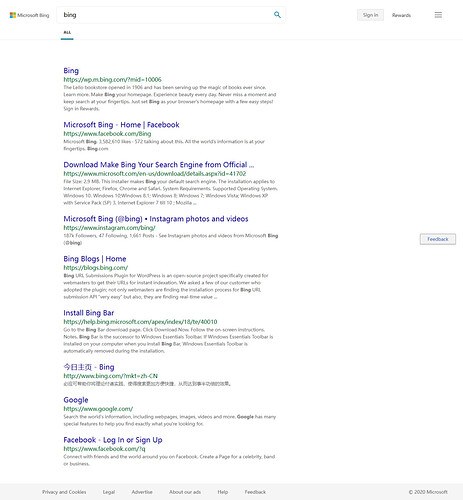The height and width of the screenshot is (500, 463).
Task: Click the blogs.bing.com URL
Action: pyautogui.click(x=96, y=268)
